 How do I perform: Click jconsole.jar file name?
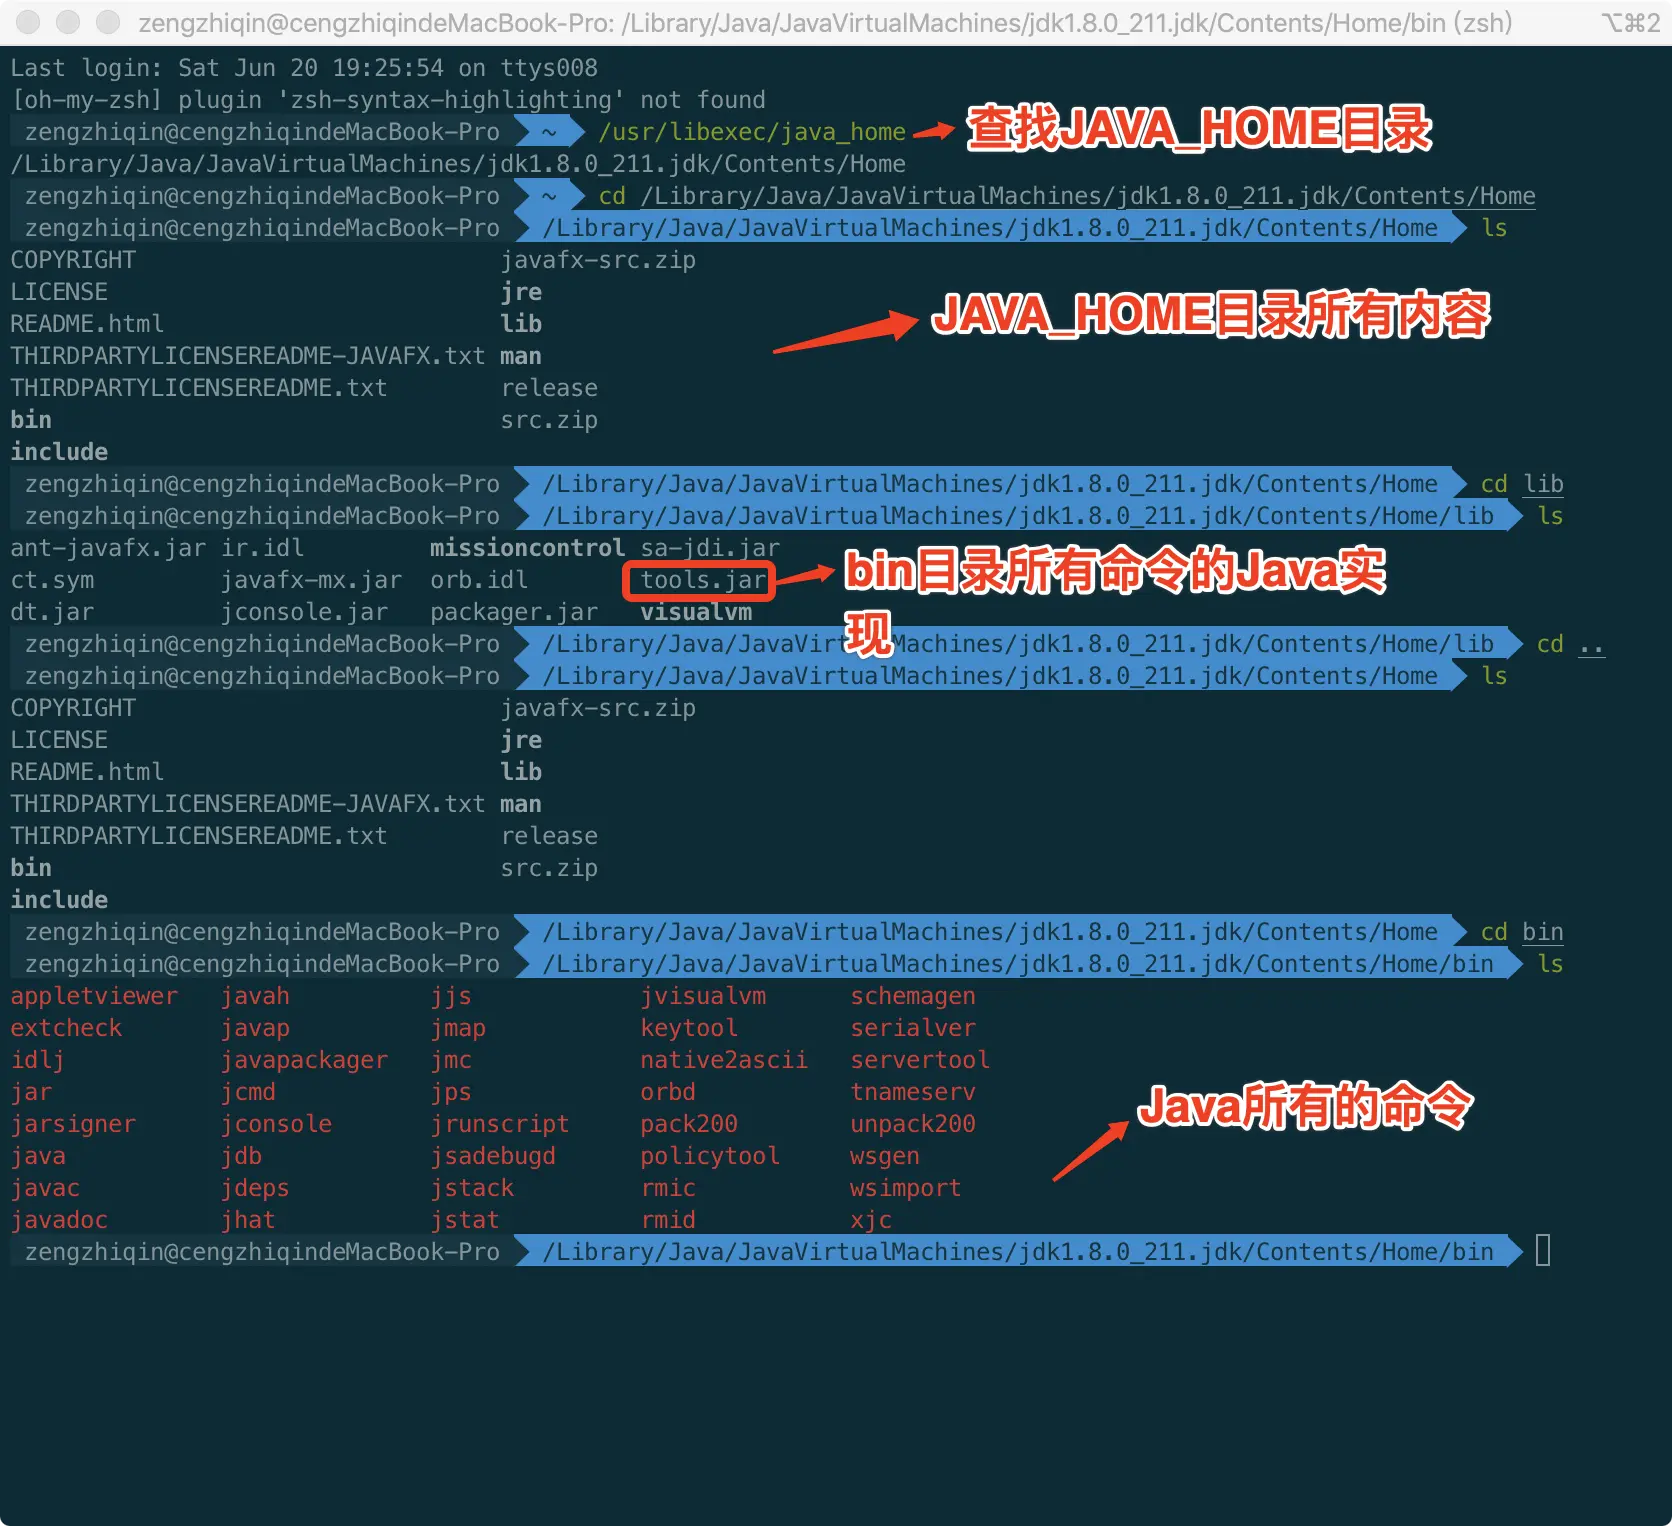pyautogui.click(x=304, y=612)
